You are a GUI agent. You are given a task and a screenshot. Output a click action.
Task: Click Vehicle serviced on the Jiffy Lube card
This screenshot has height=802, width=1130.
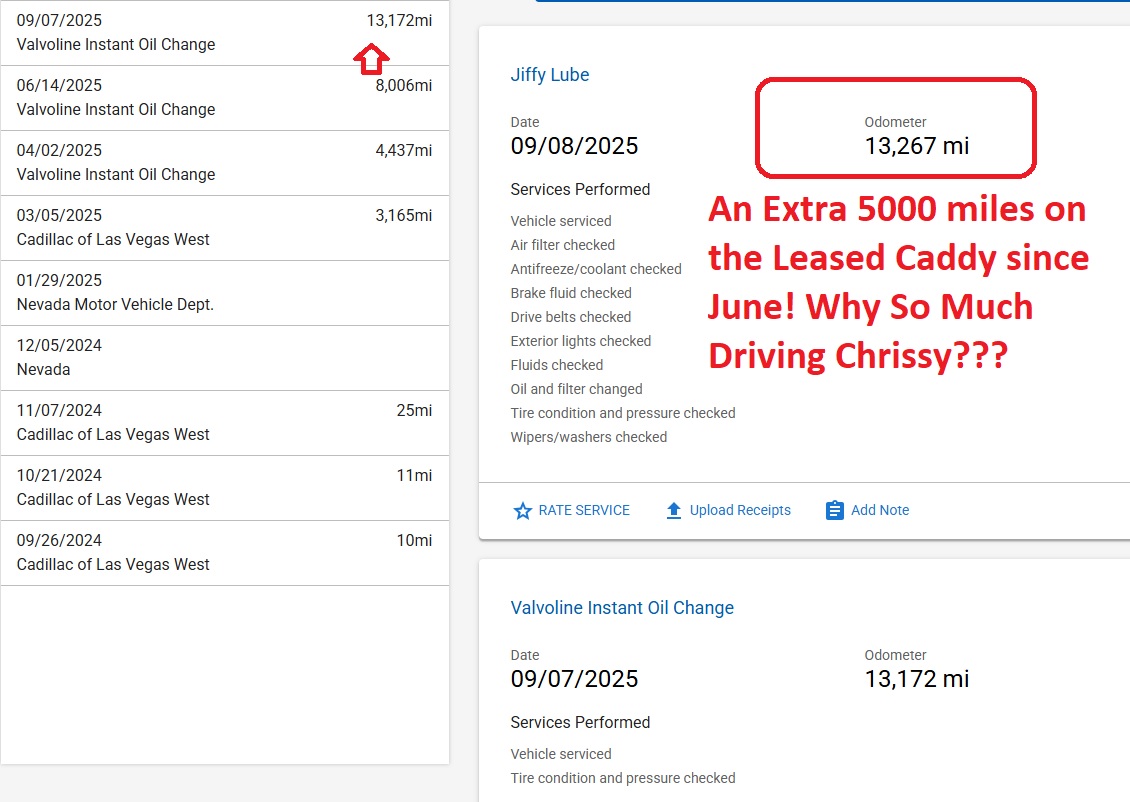[561, 221]
